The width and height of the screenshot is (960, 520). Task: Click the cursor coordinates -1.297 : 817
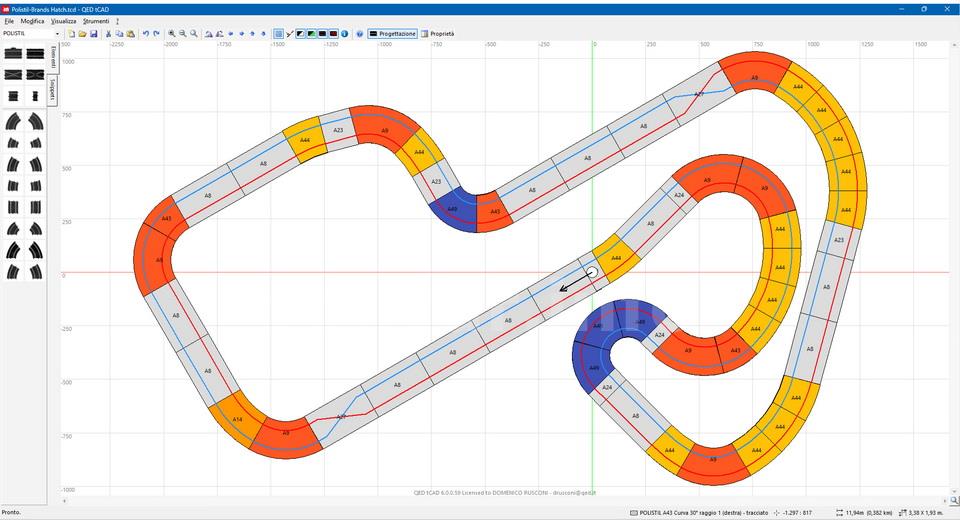pos(797,513)
